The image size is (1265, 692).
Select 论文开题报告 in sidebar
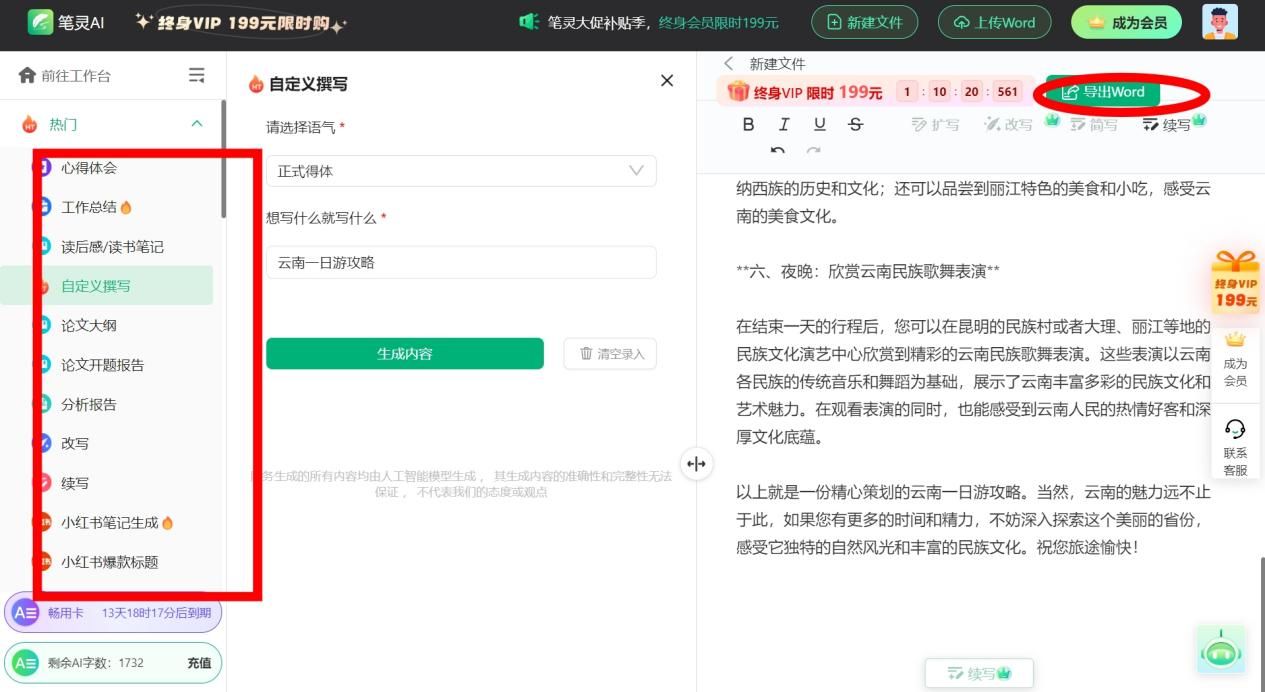pos(102,365)
